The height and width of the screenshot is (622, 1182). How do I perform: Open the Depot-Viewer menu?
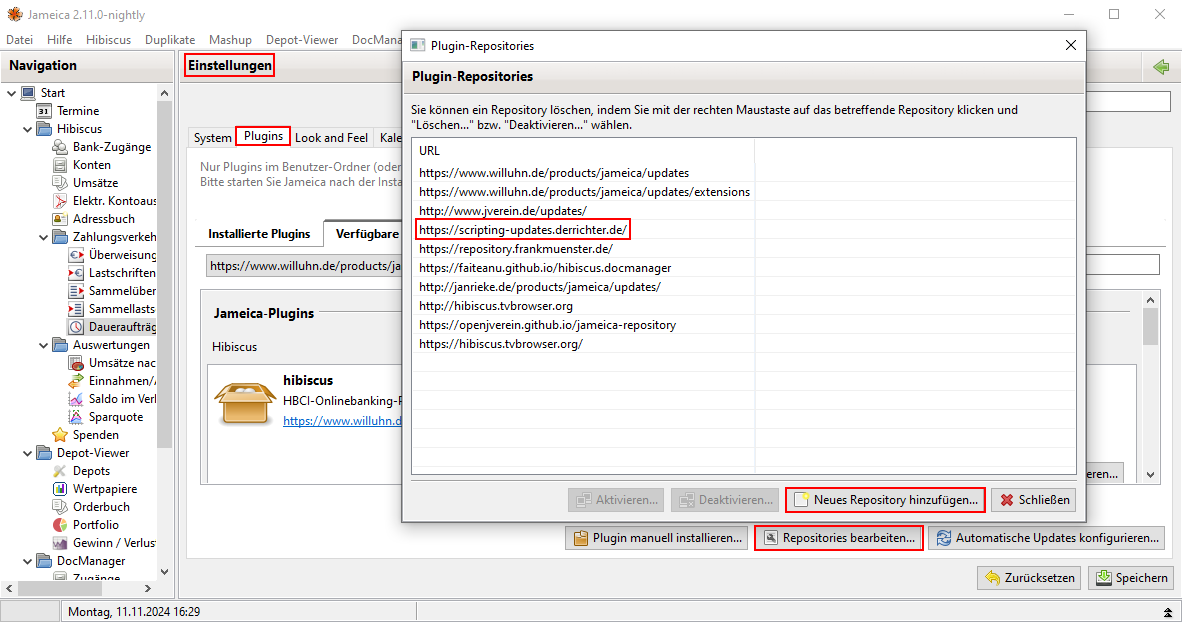(x=302, y=40)
